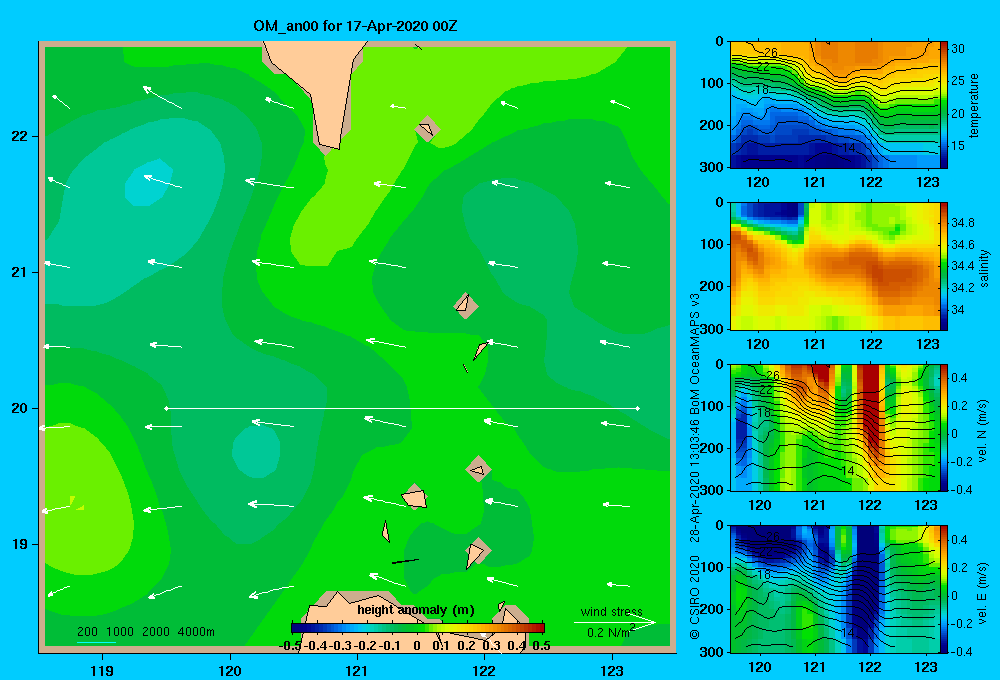This screenshot has height=680, width=1000.
Task: Select the salinity color bar
Action: (944, 266)
